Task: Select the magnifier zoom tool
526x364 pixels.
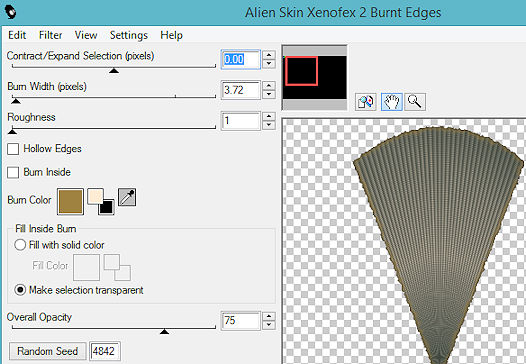Action: point(415,102)
